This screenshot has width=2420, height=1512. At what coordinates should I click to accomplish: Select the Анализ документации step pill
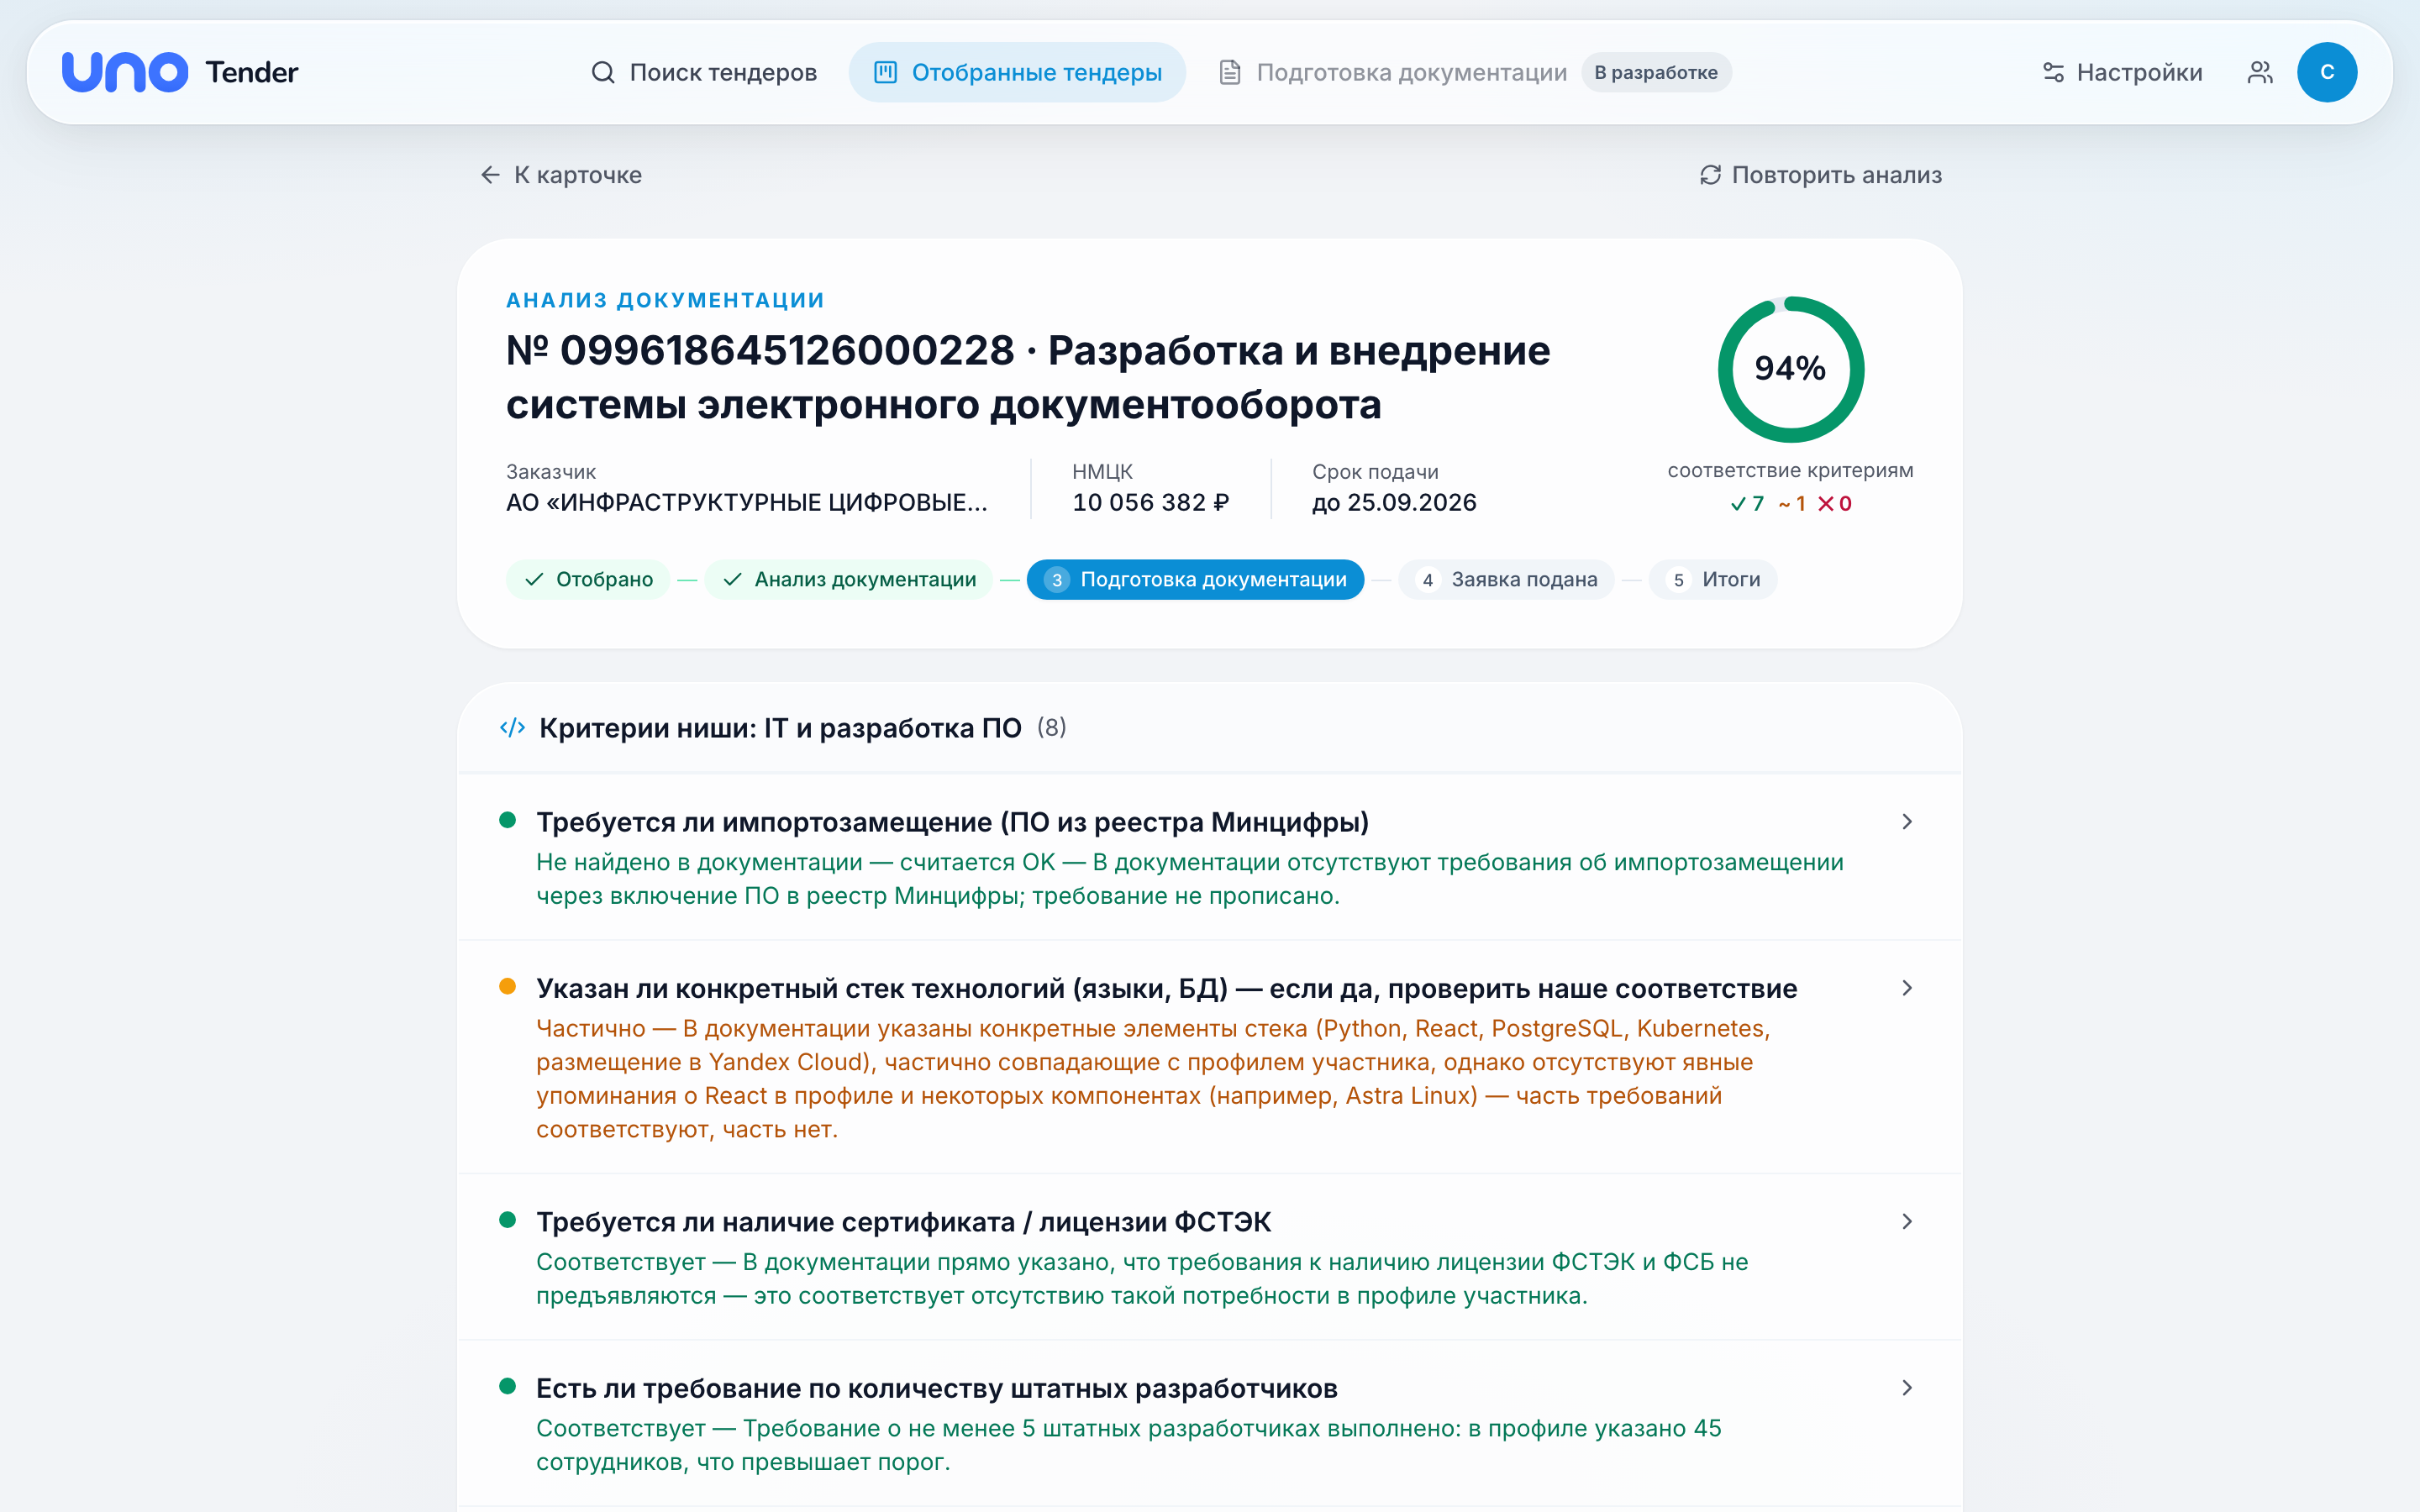click(848, 580)
